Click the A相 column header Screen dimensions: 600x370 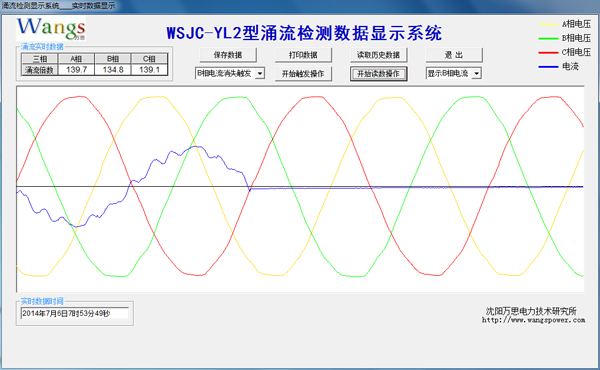pos(76,59)
